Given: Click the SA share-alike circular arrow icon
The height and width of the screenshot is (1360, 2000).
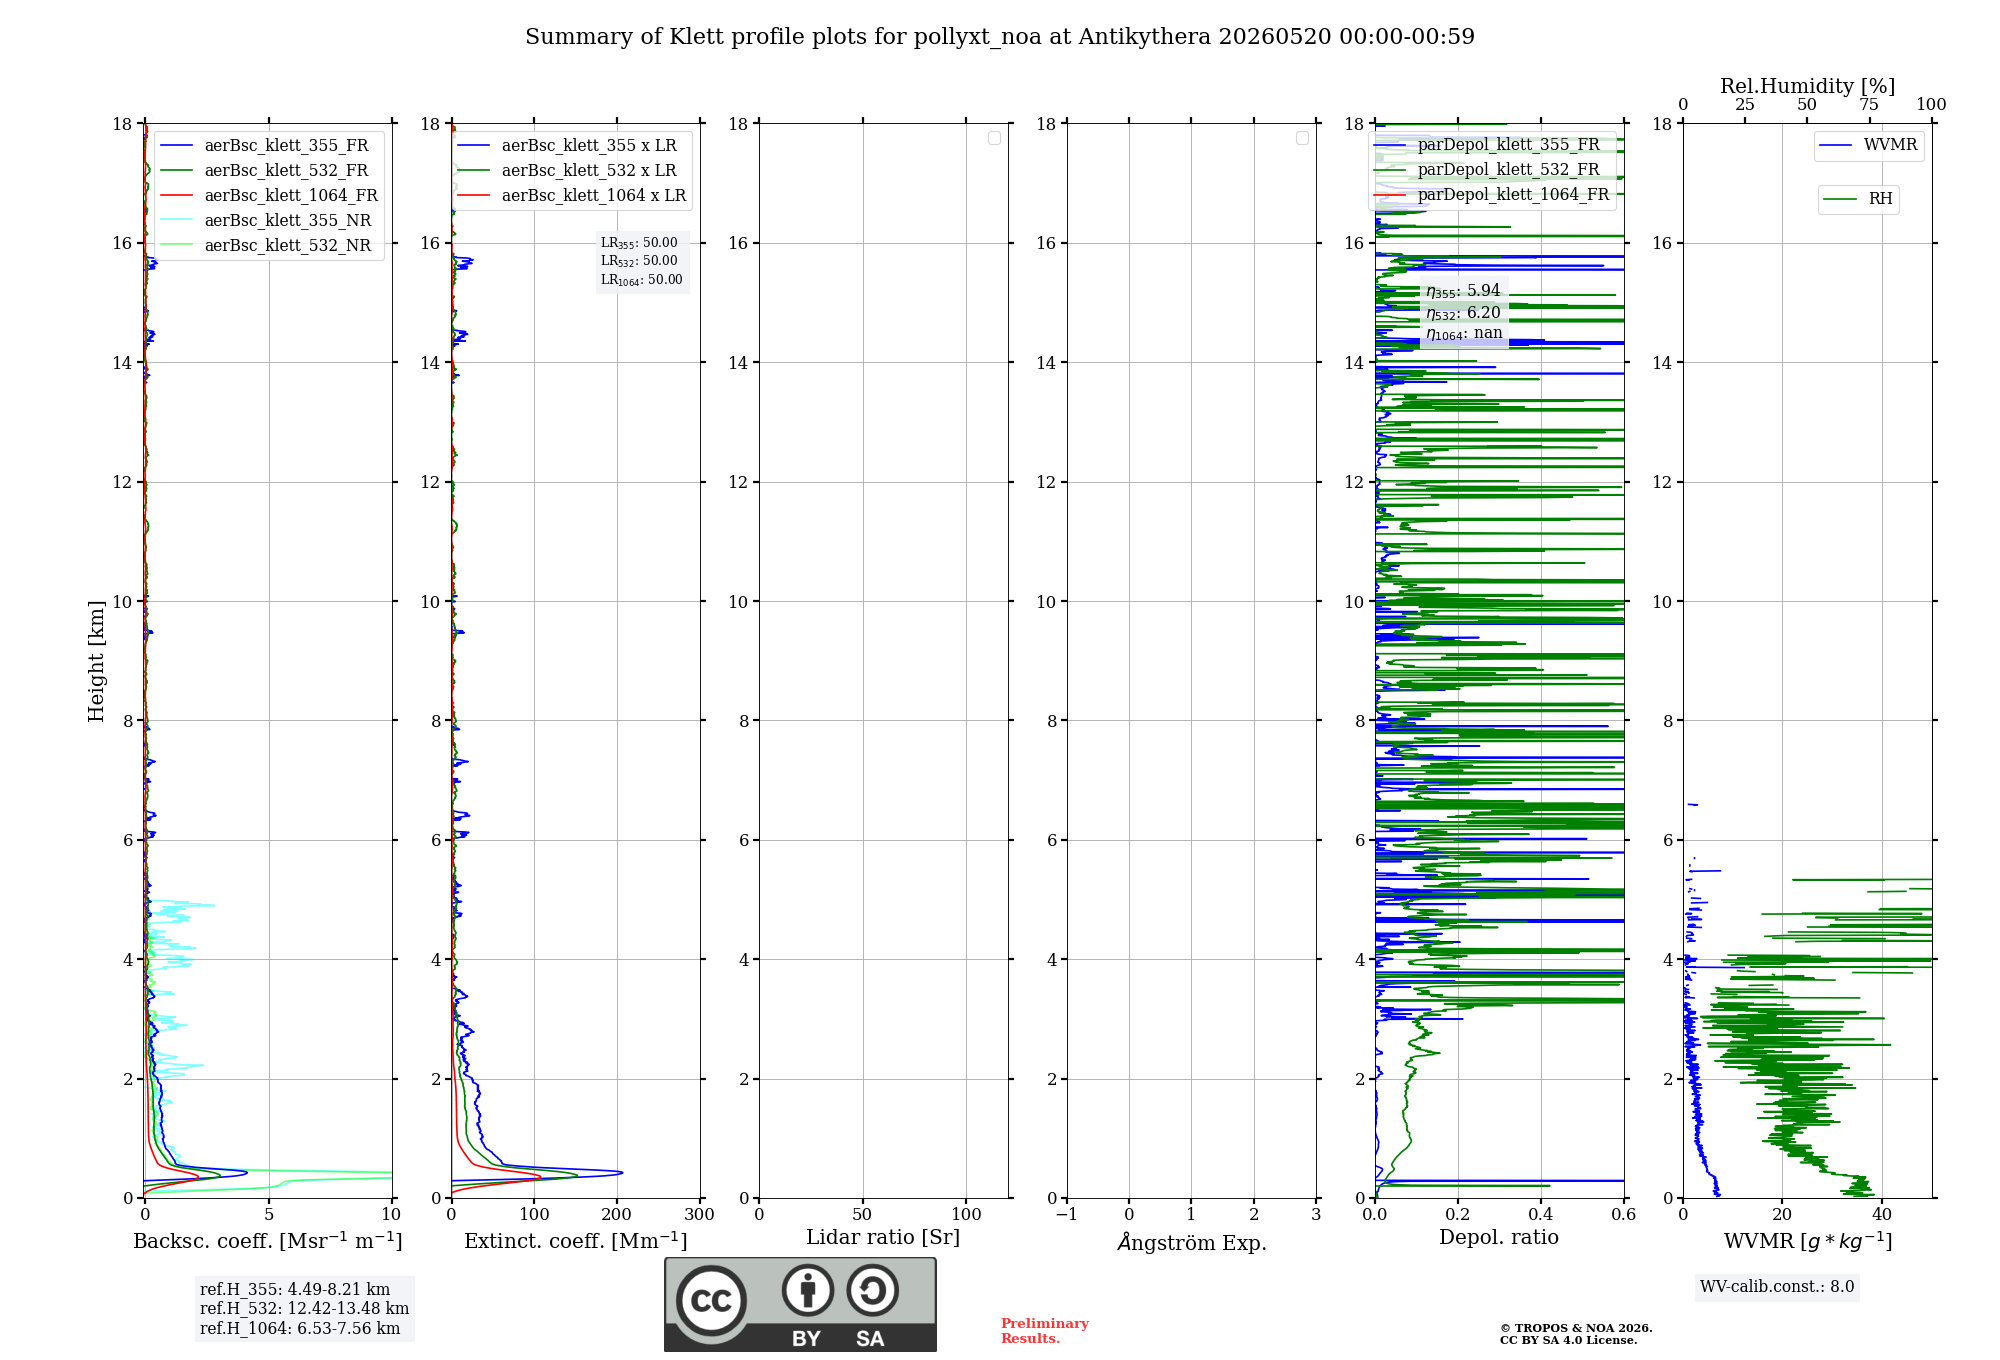Looking at the screenshot, I should point(872,1290).
